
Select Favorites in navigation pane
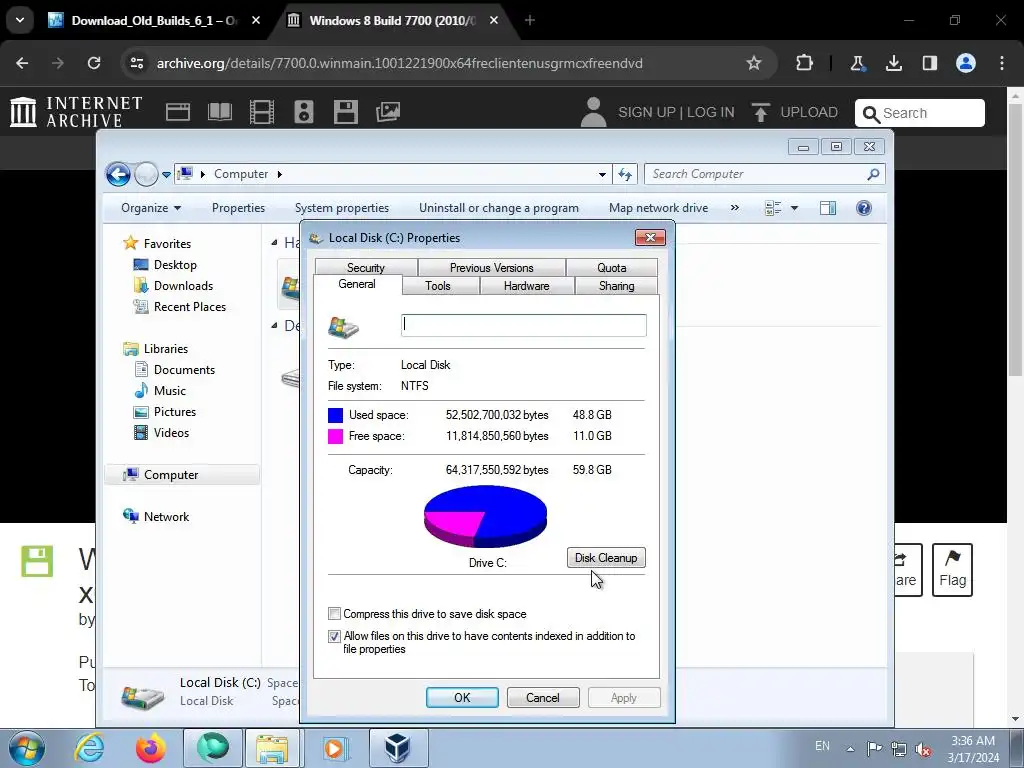coord(167,244)
